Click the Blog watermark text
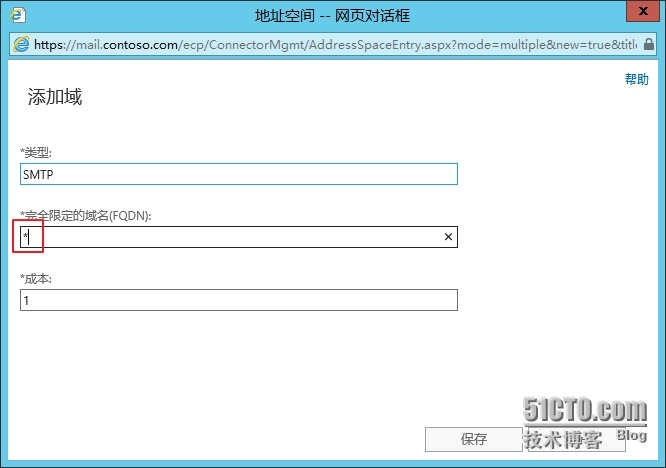Screen dimensions: 666x468 point(631,435)
